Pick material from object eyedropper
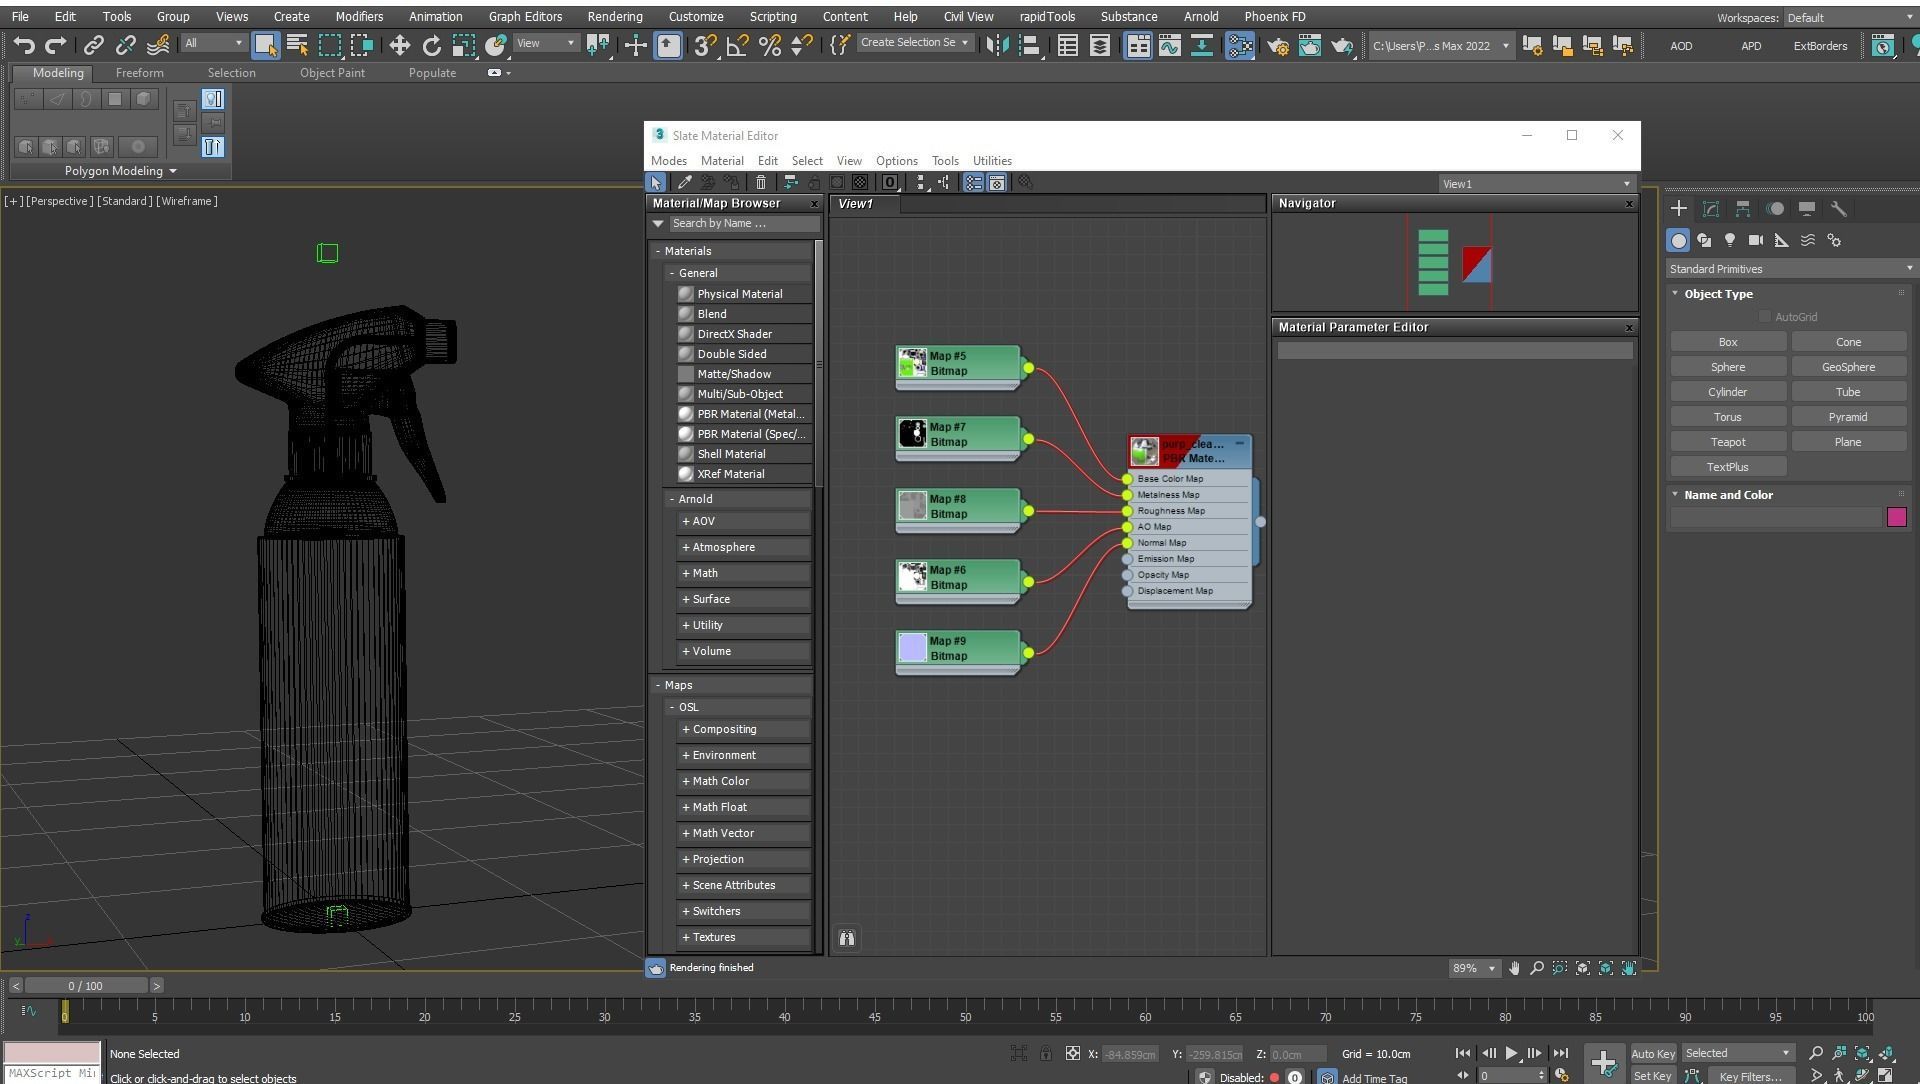 (x=684, y=183)
